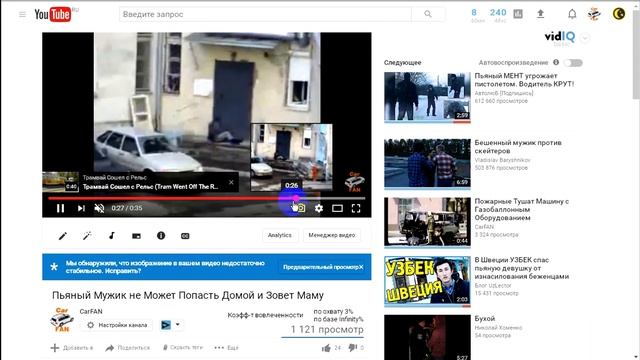This screenshot has height=360, width=640.
Task: Open the notifications bell
Action: pos(572,14)
